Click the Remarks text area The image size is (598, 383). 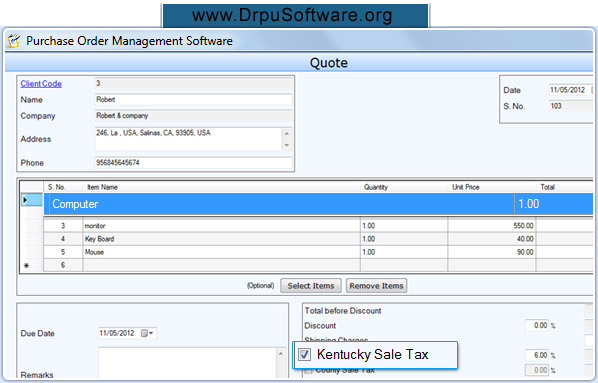[187, 362]
